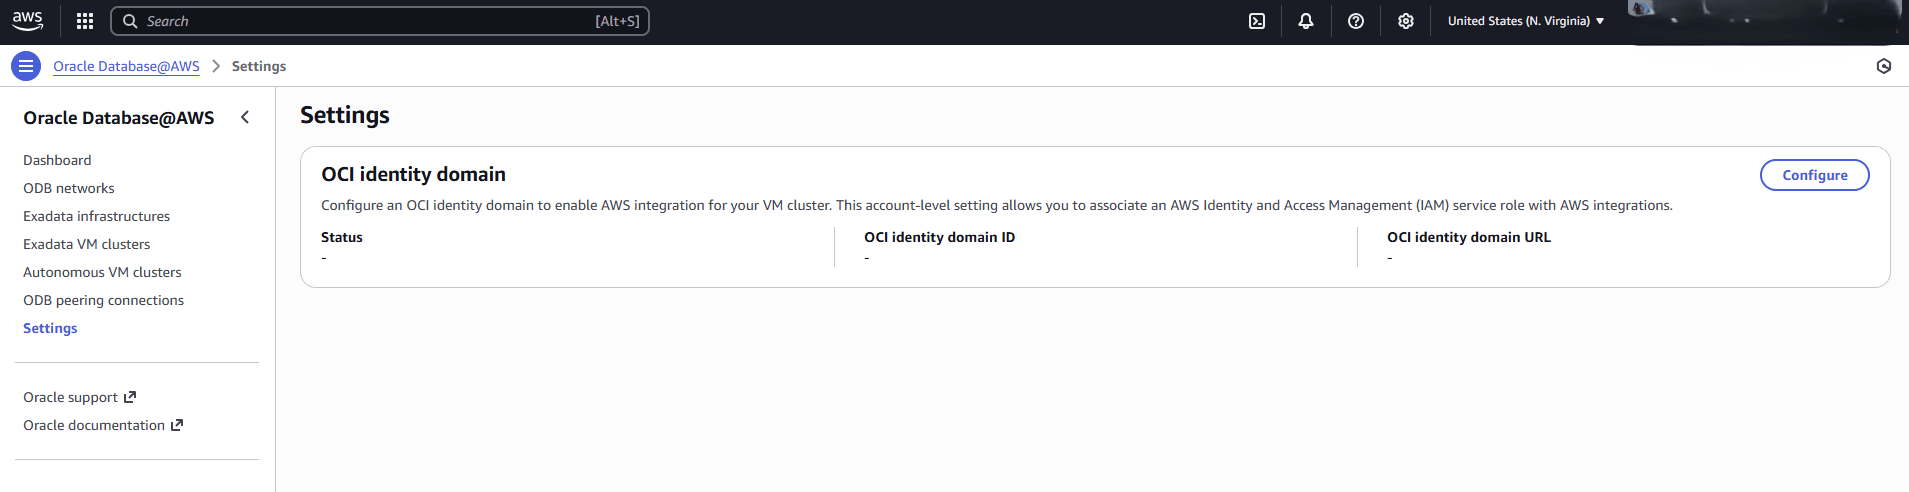Image resolution: width=1909 pixels, height=492 pixels.
Task: Click the hexagon icon at top right
Action: (1884, 66)
